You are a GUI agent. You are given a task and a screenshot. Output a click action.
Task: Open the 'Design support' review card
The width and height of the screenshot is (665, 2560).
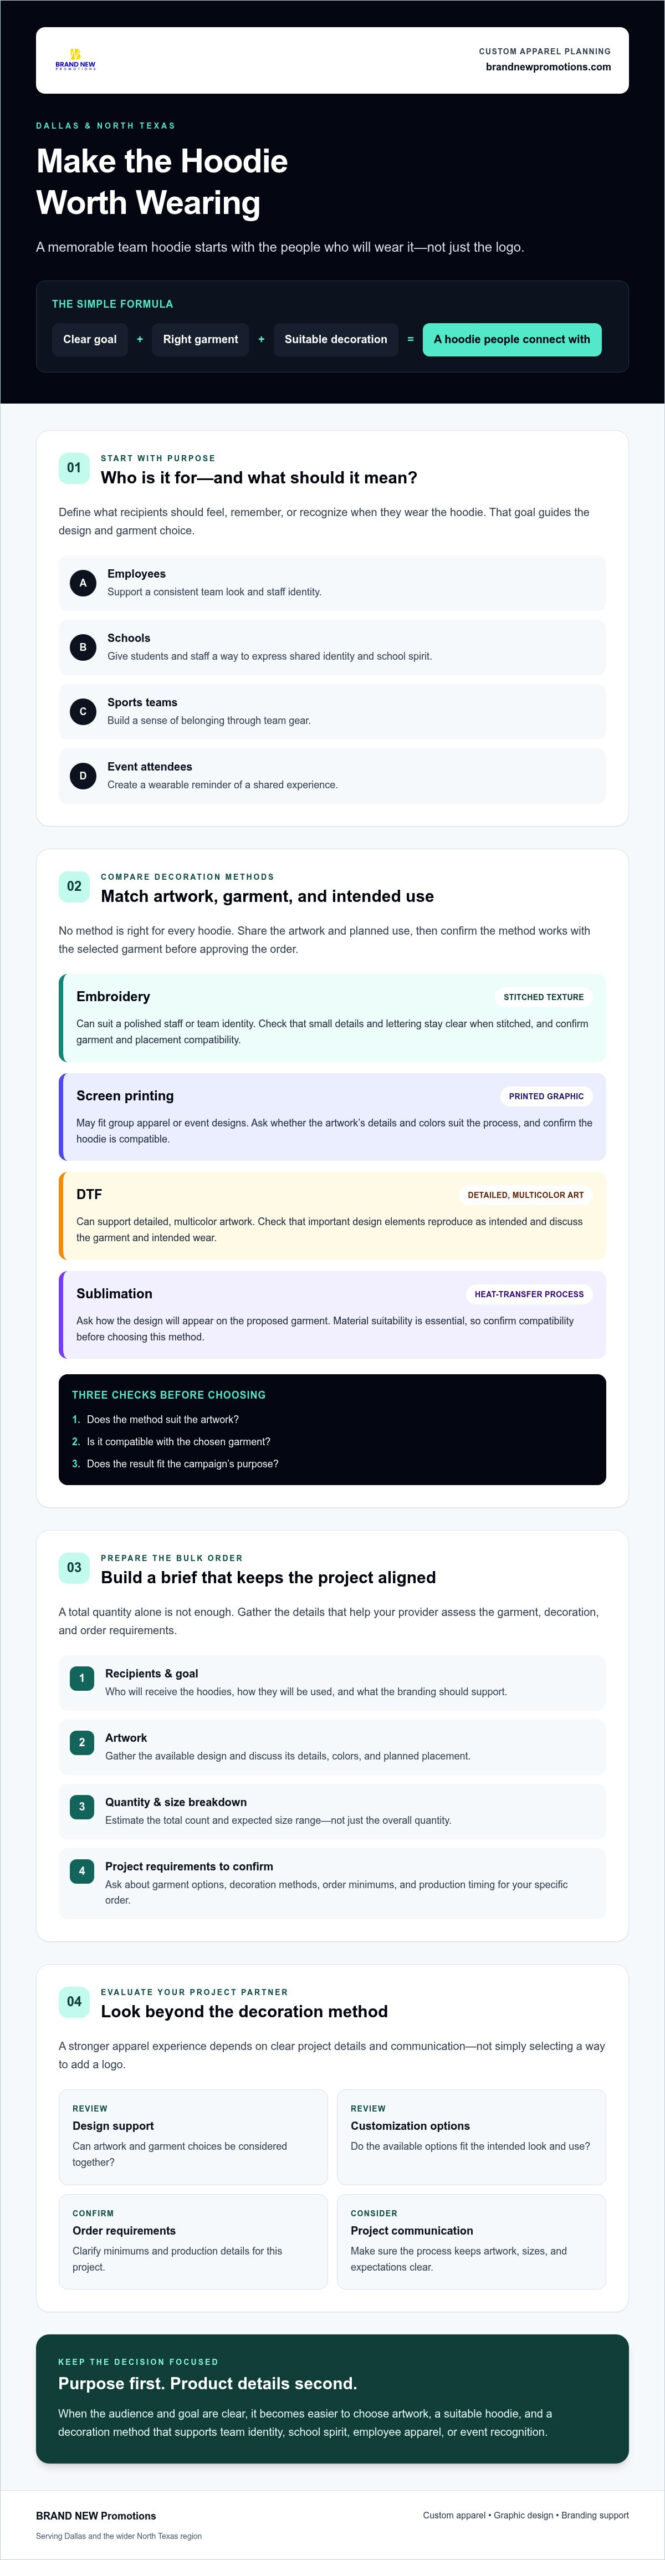193,2137
